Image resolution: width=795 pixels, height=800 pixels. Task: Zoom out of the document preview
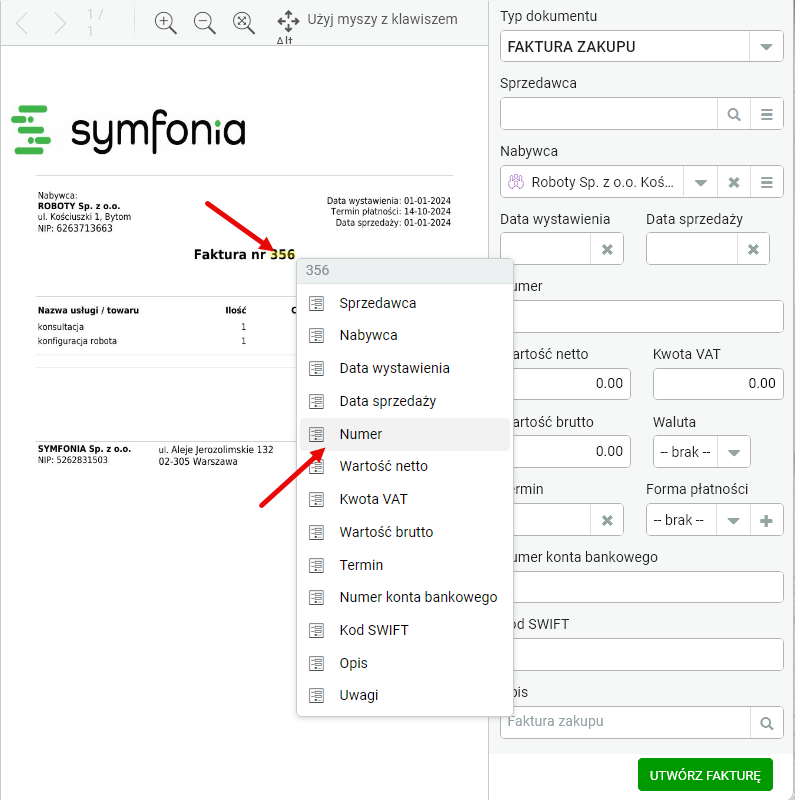[204, 23]
